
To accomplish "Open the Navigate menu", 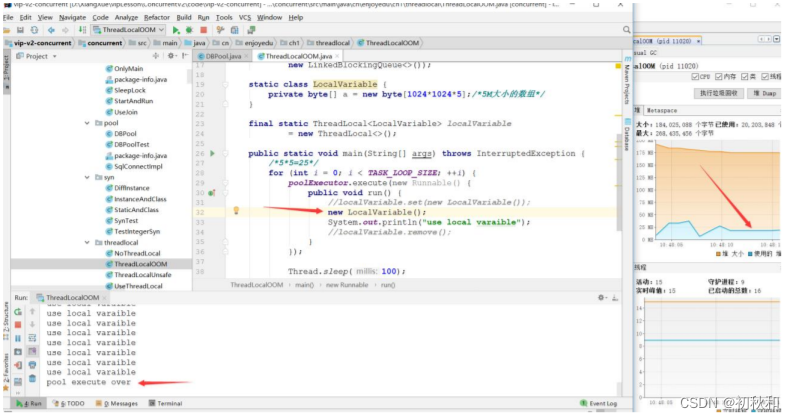I will pos(72,17).
